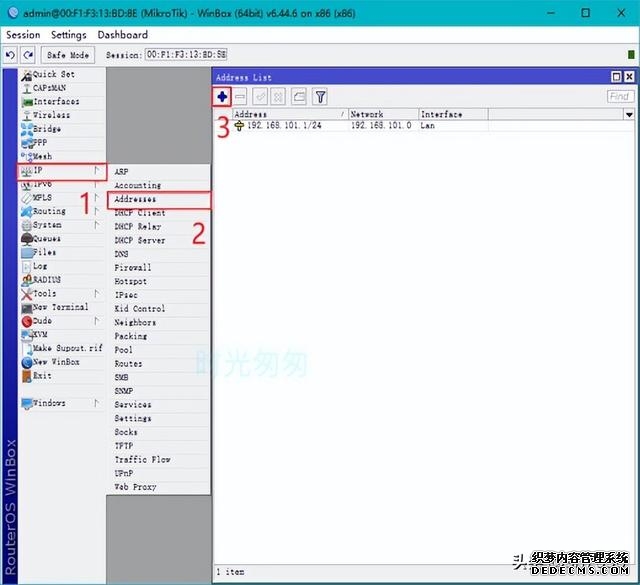Select Routes in the IP submenu
Viewport: 640px width, 585px height.
(160, 364)
